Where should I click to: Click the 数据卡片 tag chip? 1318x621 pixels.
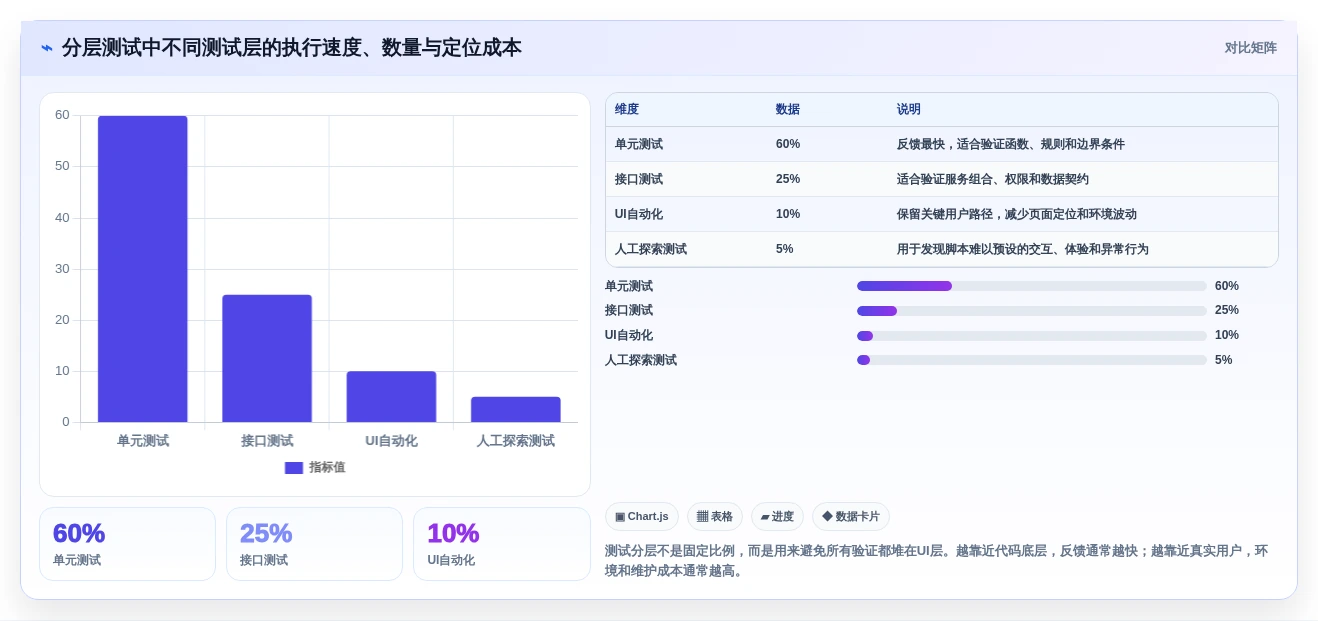(851, 517)
